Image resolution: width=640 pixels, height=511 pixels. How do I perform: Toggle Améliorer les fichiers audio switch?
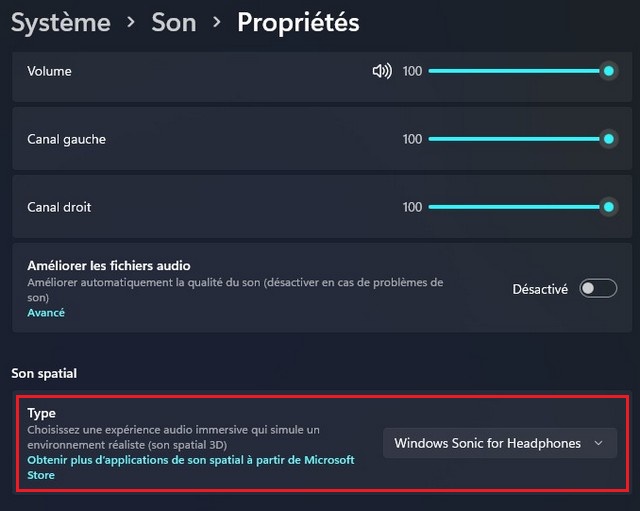point(598,289)
